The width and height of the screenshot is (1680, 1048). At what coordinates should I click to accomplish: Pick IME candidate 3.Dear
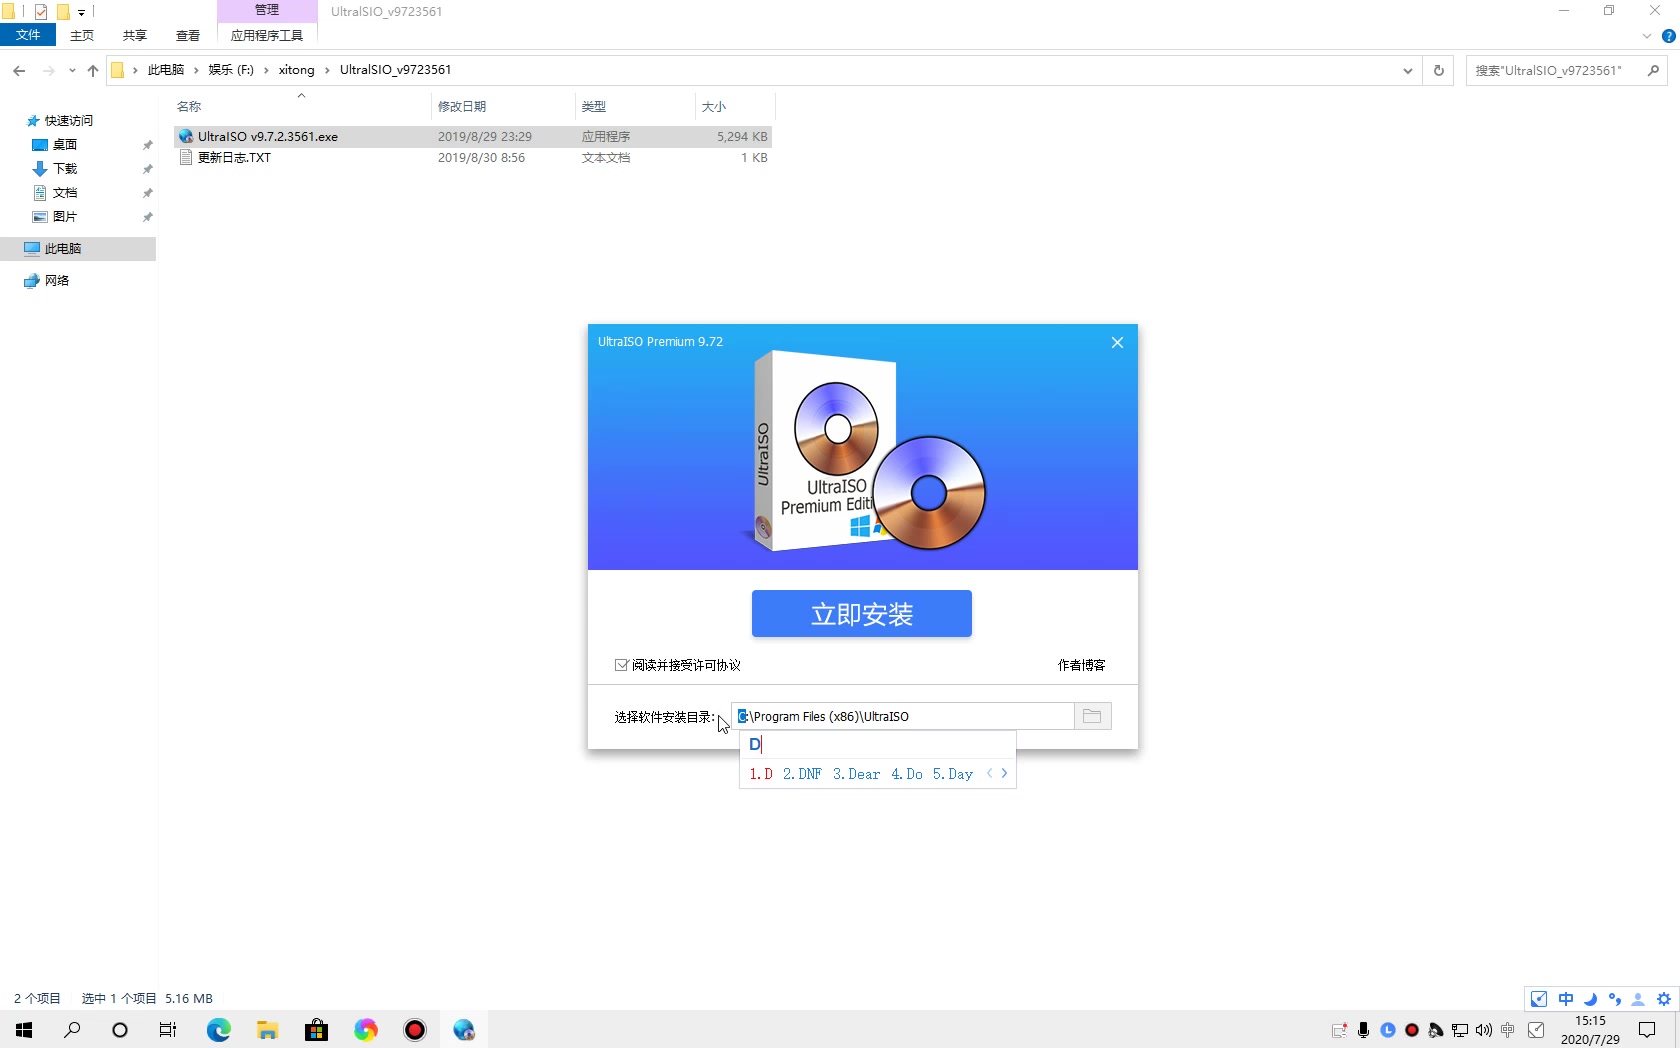[856, 774]
